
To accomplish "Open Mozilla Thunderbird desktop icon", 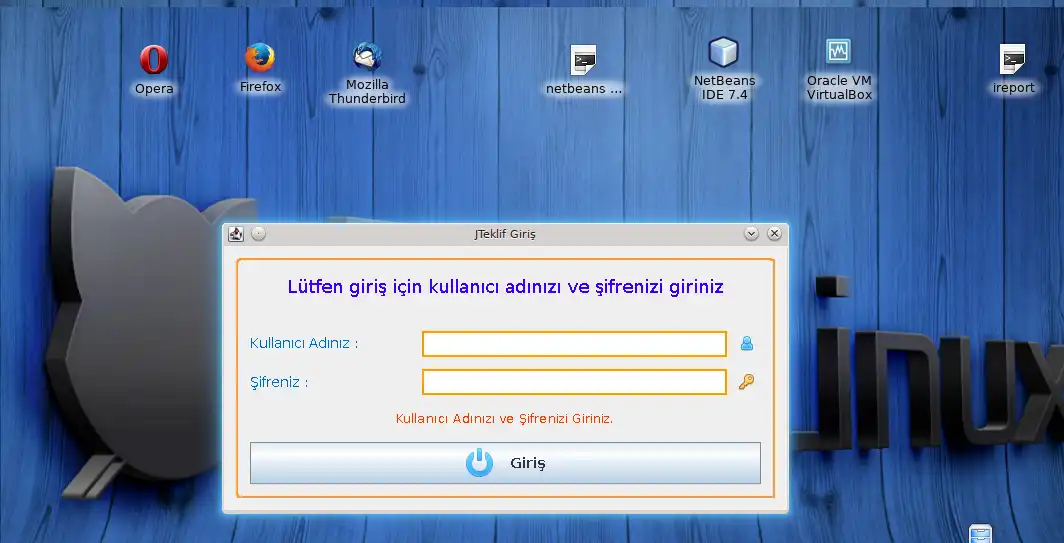I will pyautogui.click(x=367, y=56).
